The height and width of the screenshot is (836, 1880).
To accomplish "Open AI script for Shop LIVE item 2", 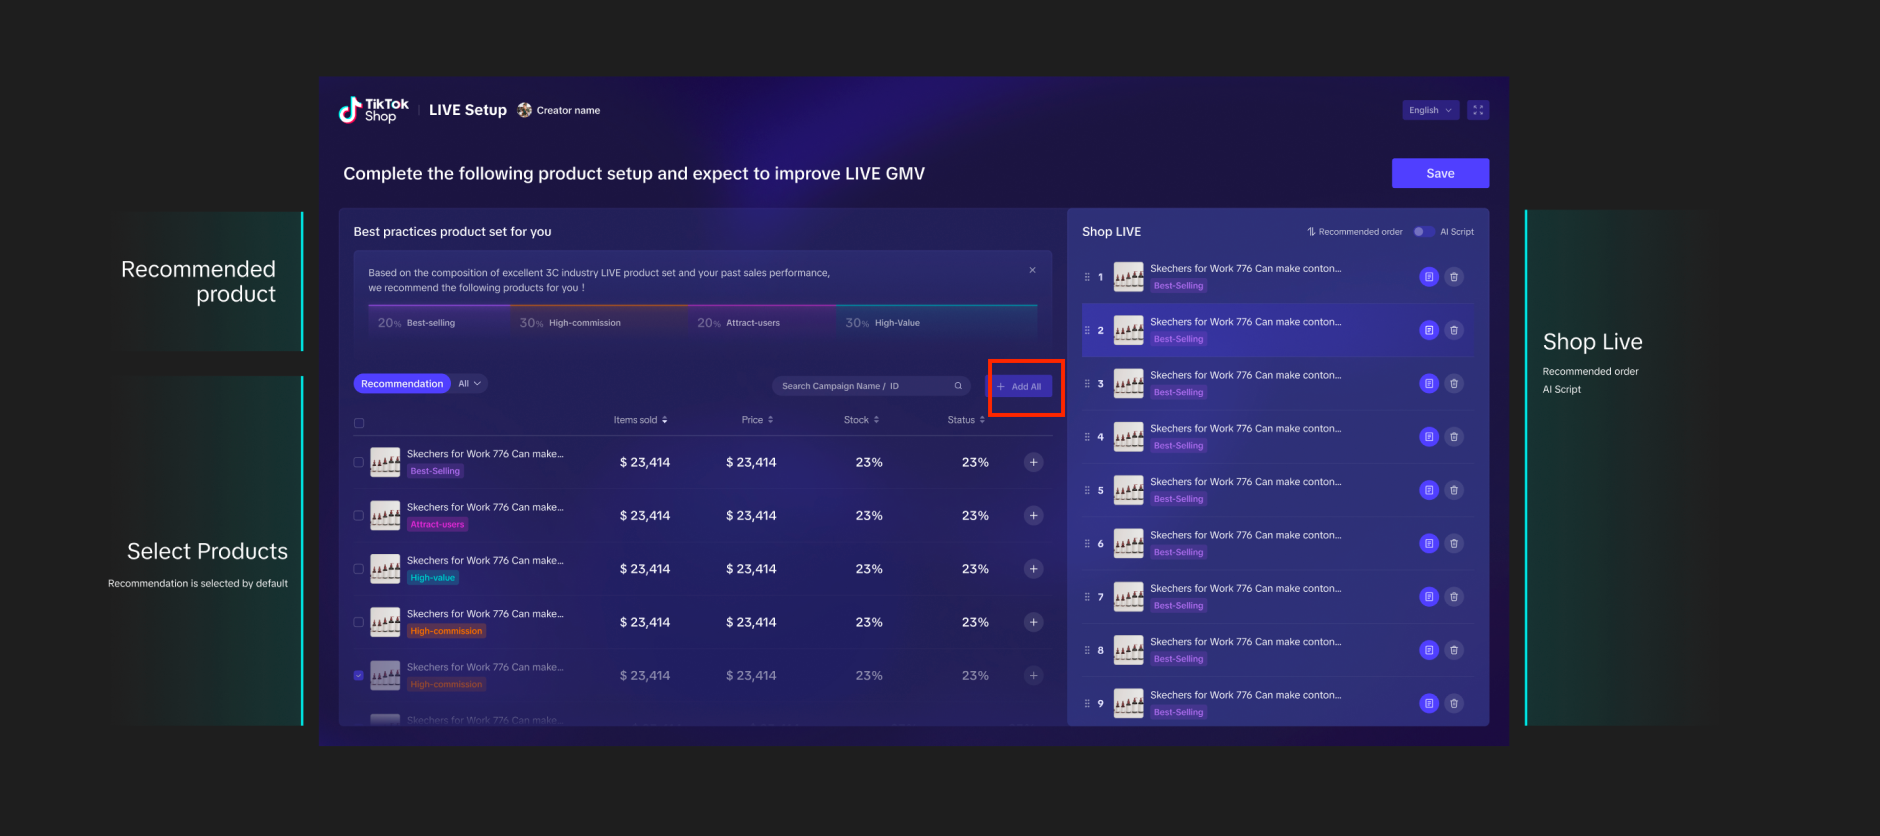I will (x=1429, y=330).
